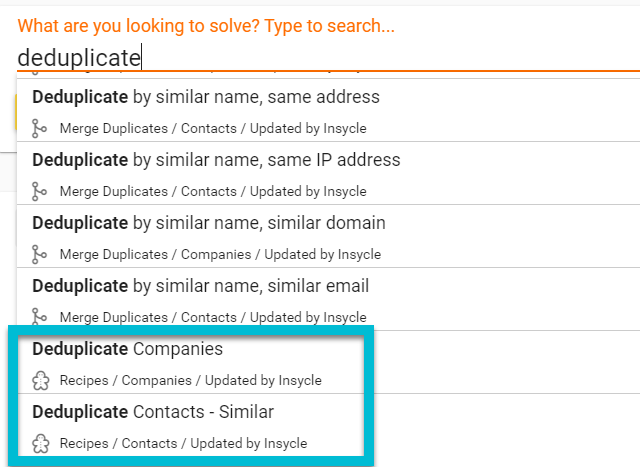640x467 pixels.
Task: Click 'Merge Duplicates / Contacts' text under similar email
Action: 148,317
